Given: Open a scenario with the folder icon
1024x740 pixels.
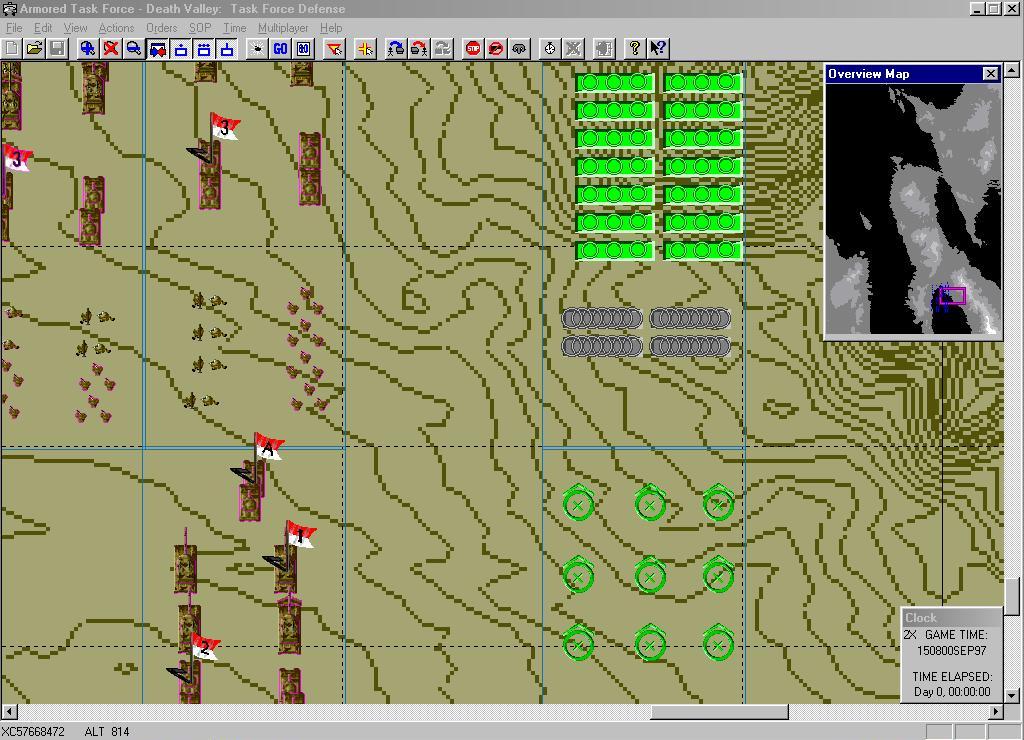Looking at the screenshot, I should click(x=34, y=48).
